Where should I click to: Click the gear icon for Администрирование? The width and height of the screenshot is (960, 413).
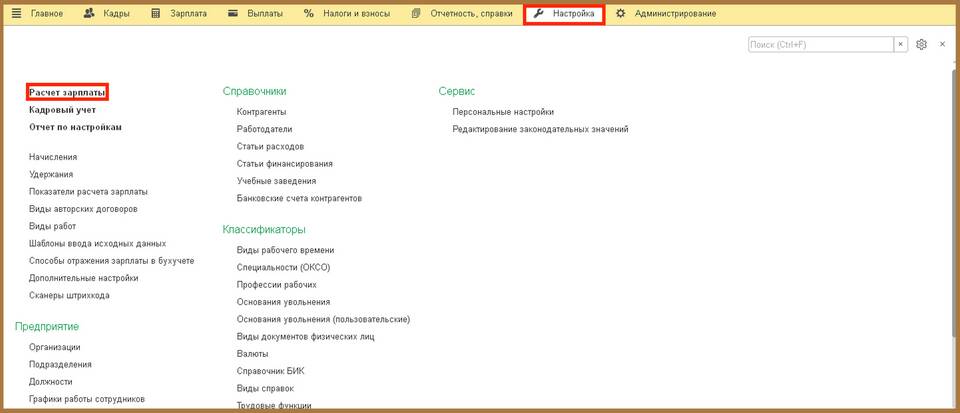pyautogui.click(x=621, y=14)
